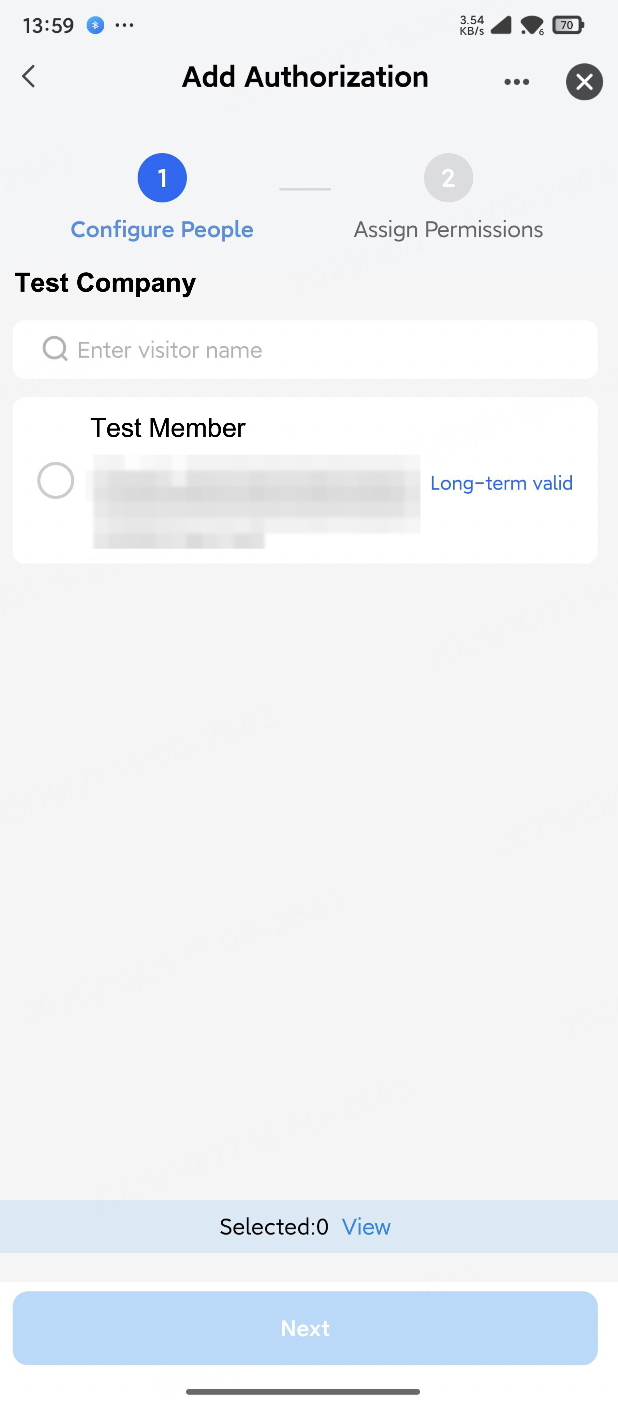The height and width of the screenshot is (1402, 618).
Task: Tap the Selected:0 counter text
Action: tap(274, 1227)
